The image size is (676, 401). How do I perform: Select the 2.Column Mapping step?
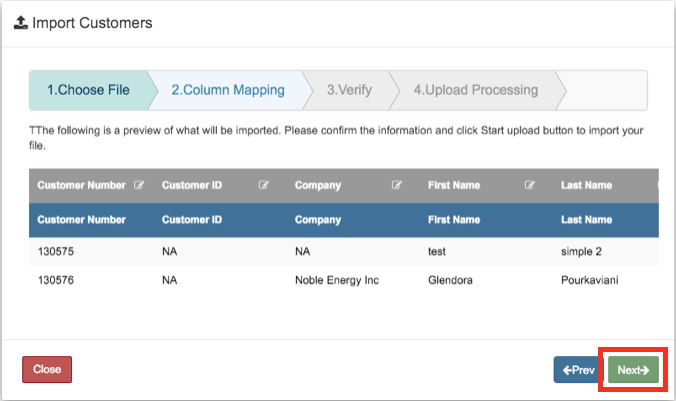tap(228, 90)
